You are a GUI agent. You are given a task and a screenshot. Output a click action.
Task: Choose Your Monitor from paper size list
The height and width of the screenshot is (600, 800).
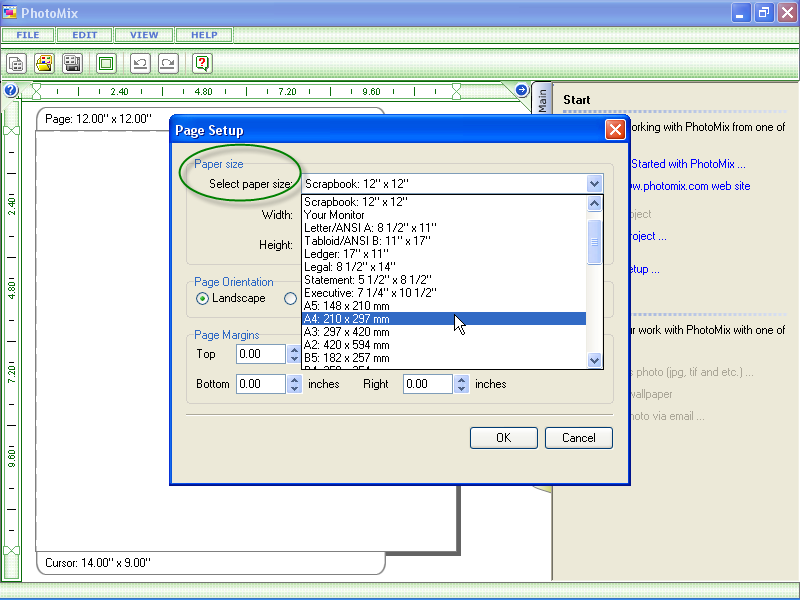pos(444,215)
